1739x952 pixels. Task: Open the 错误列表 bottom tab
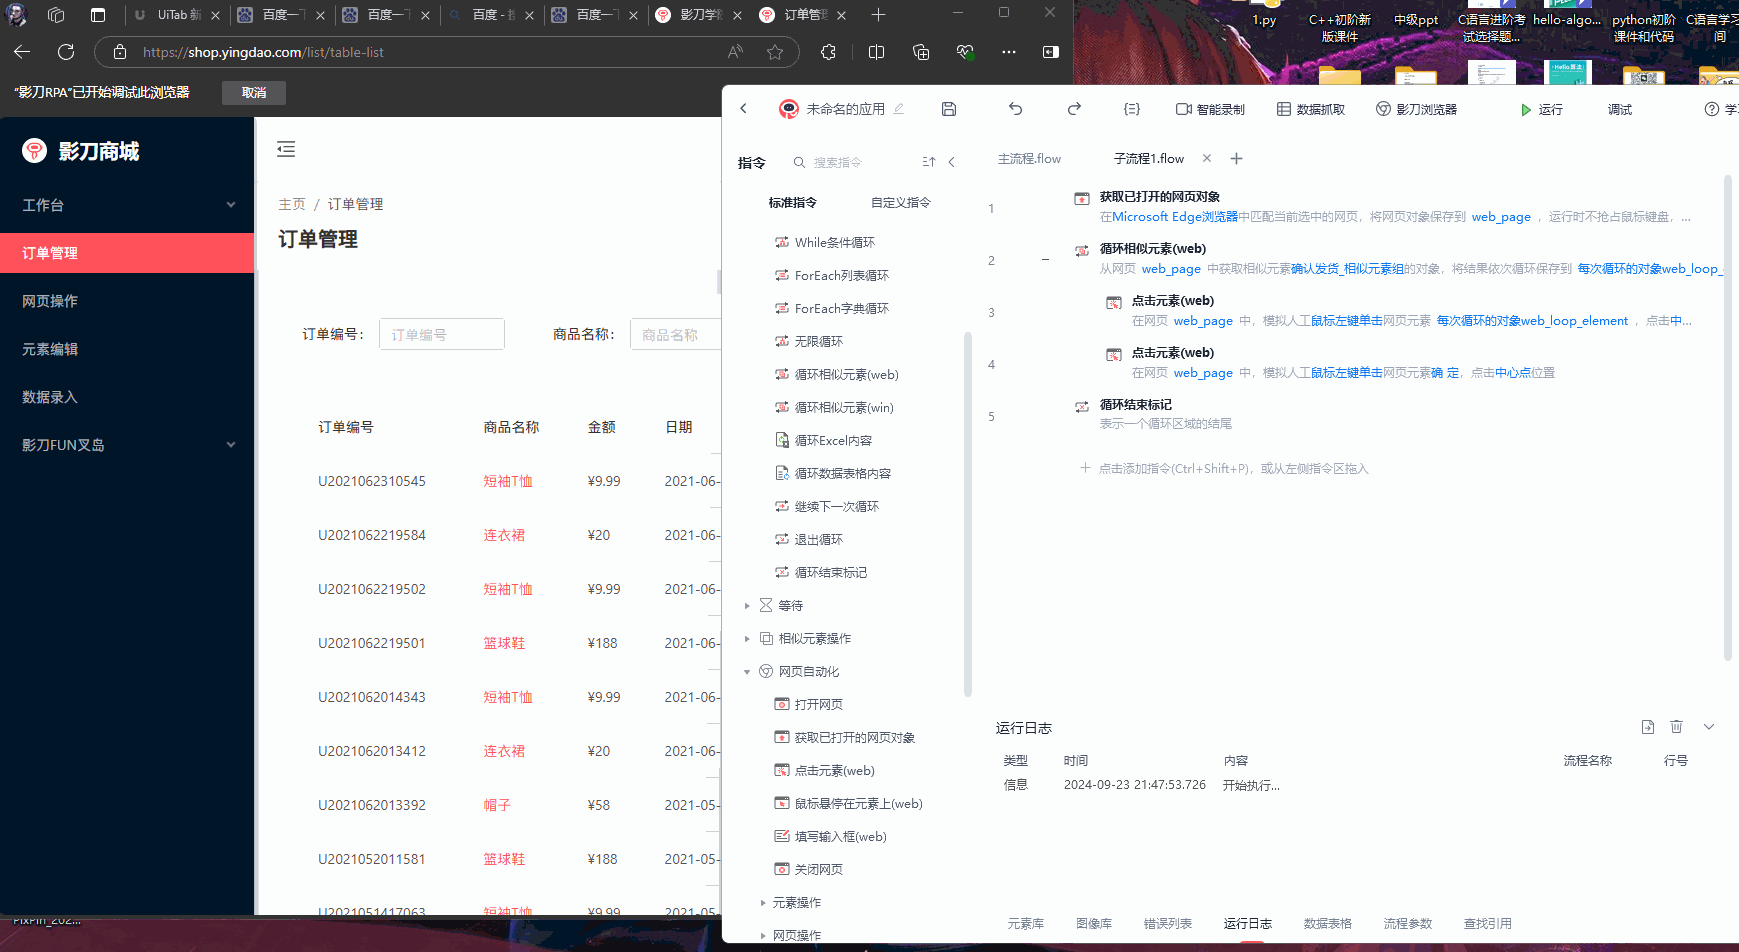click(1168, 923)
